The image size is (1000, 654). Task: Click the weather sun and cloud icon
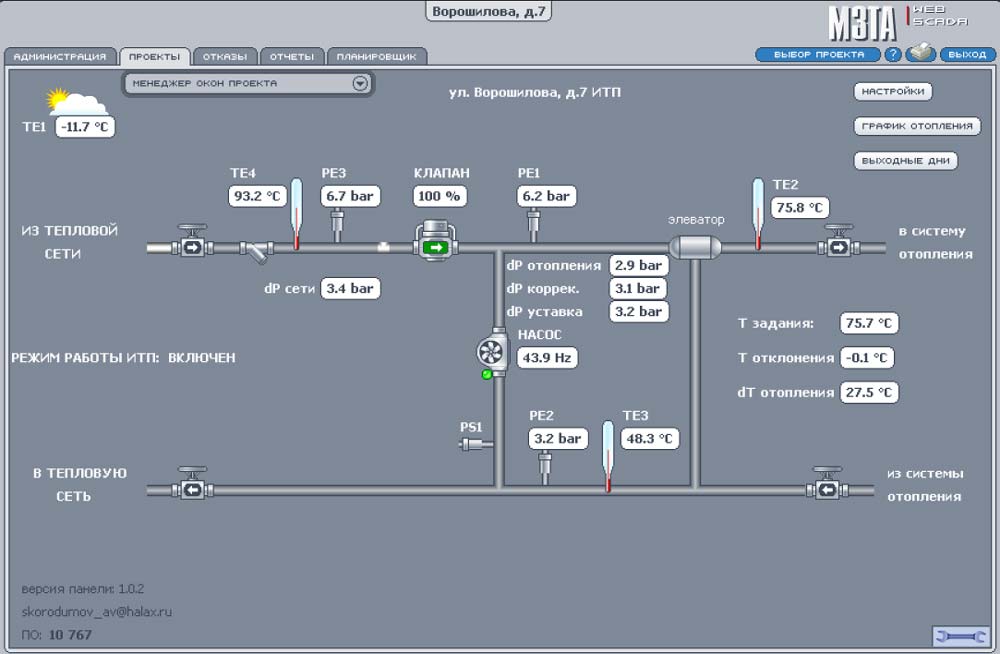tap(77, 101)
